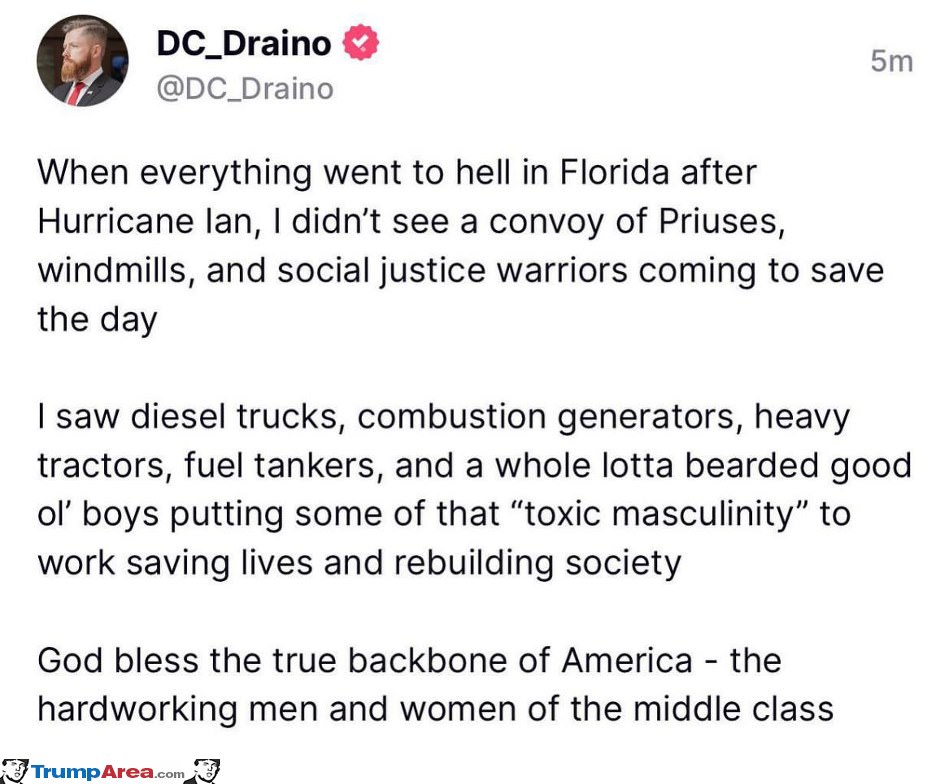Select the paragraph starting I saw diesel trucks

coord(474,489)
